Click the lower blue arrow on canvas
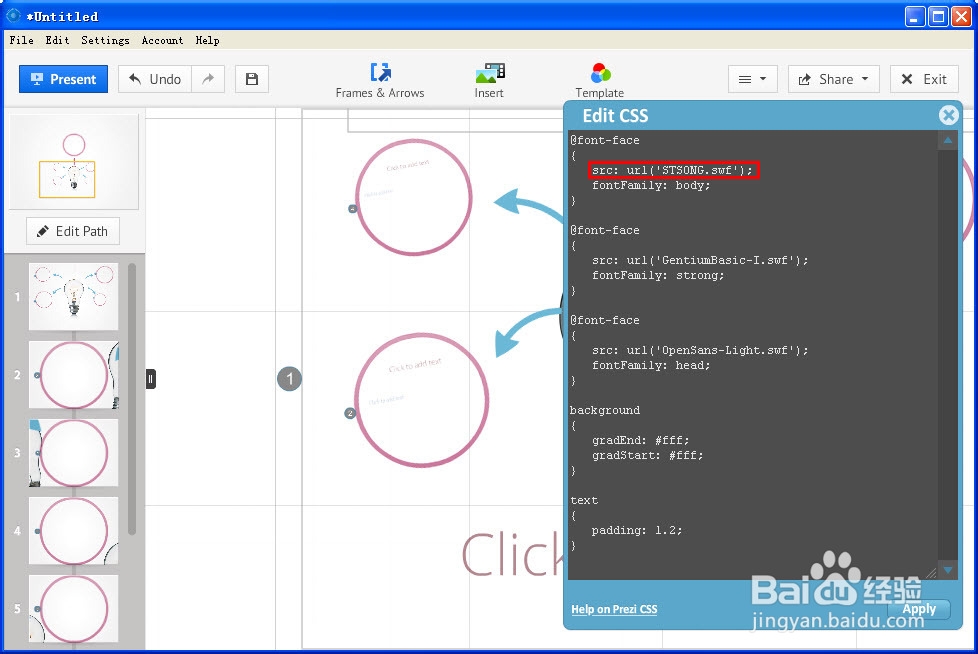978x654 pixels. coord(528,332)
